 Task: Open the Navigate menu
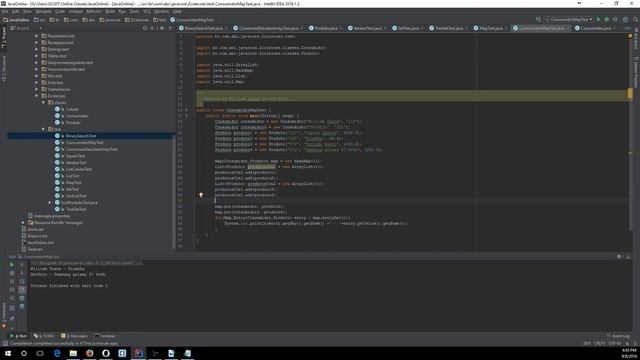43,11
